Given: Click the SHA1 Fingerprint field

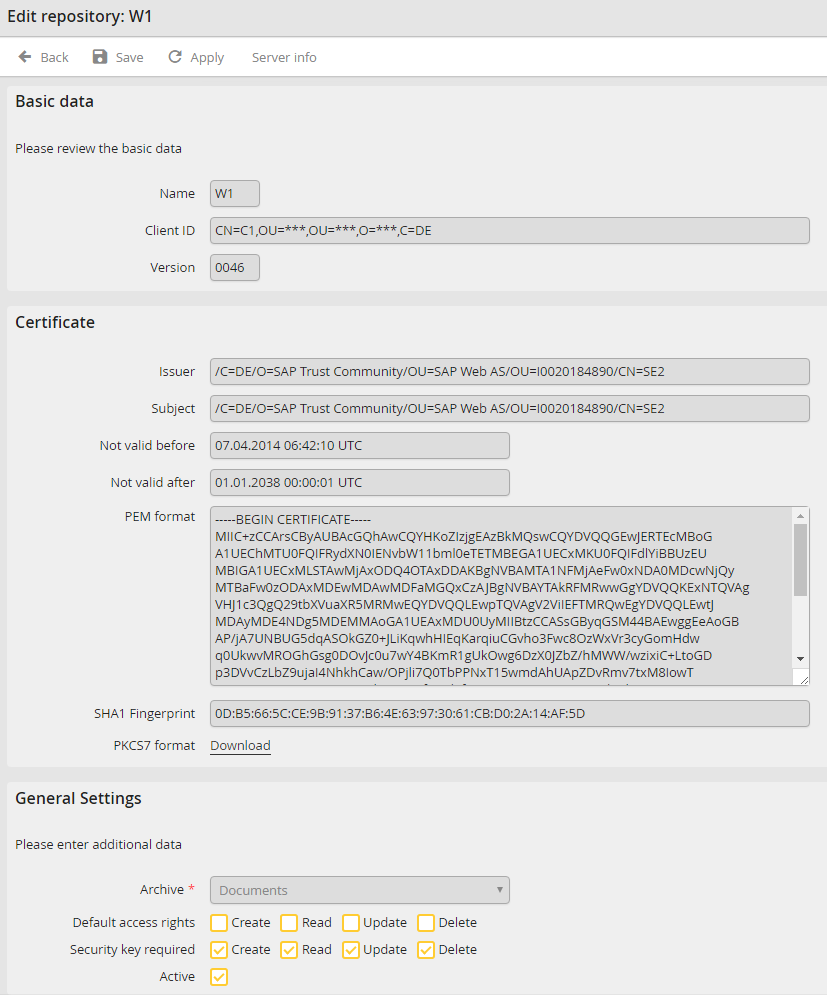Looking at the screenshot, I should [x=510, y=713].
